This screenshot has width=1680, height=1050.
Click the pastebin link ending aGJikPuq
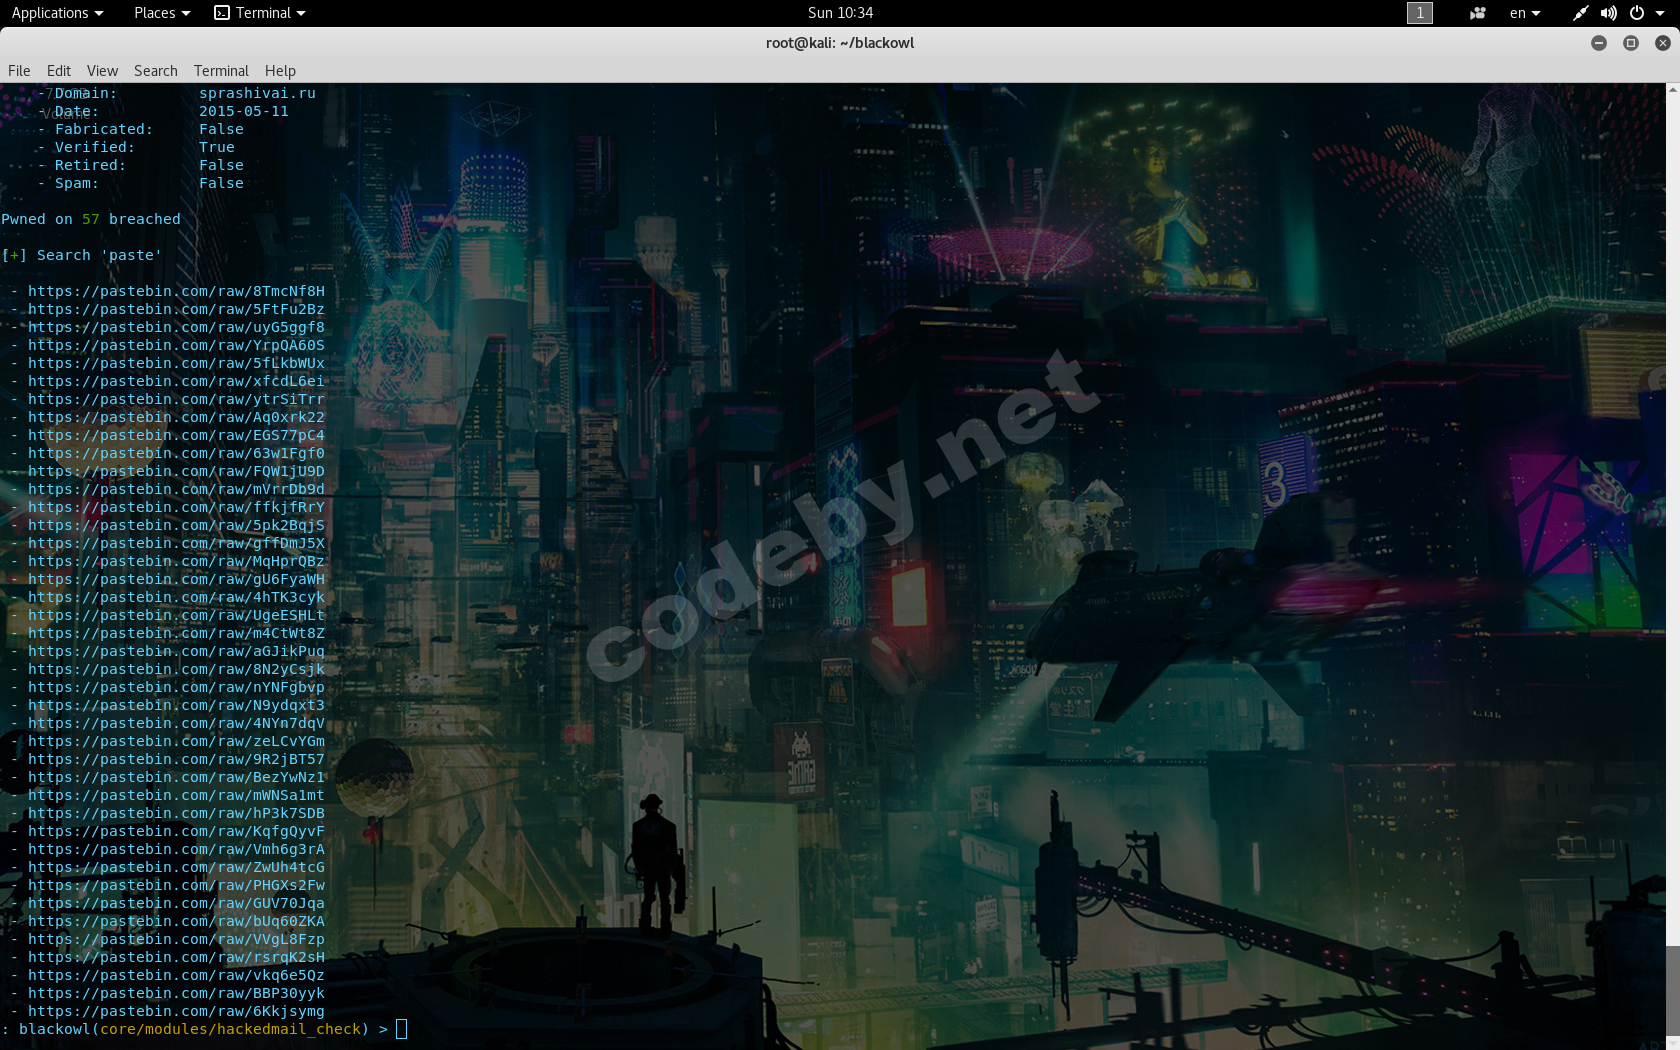coord(176,651)
